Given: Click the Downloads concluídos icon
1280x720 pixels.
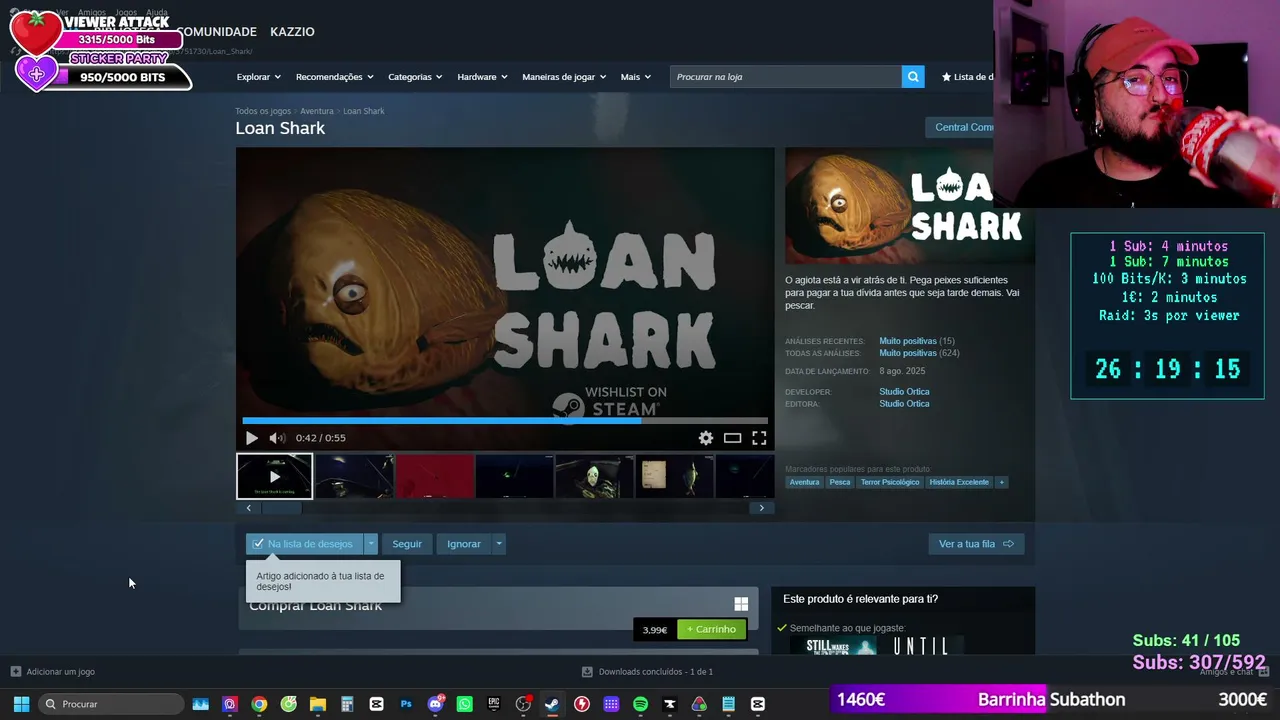Looking at the screenshot, I should [x=587, y=672].
